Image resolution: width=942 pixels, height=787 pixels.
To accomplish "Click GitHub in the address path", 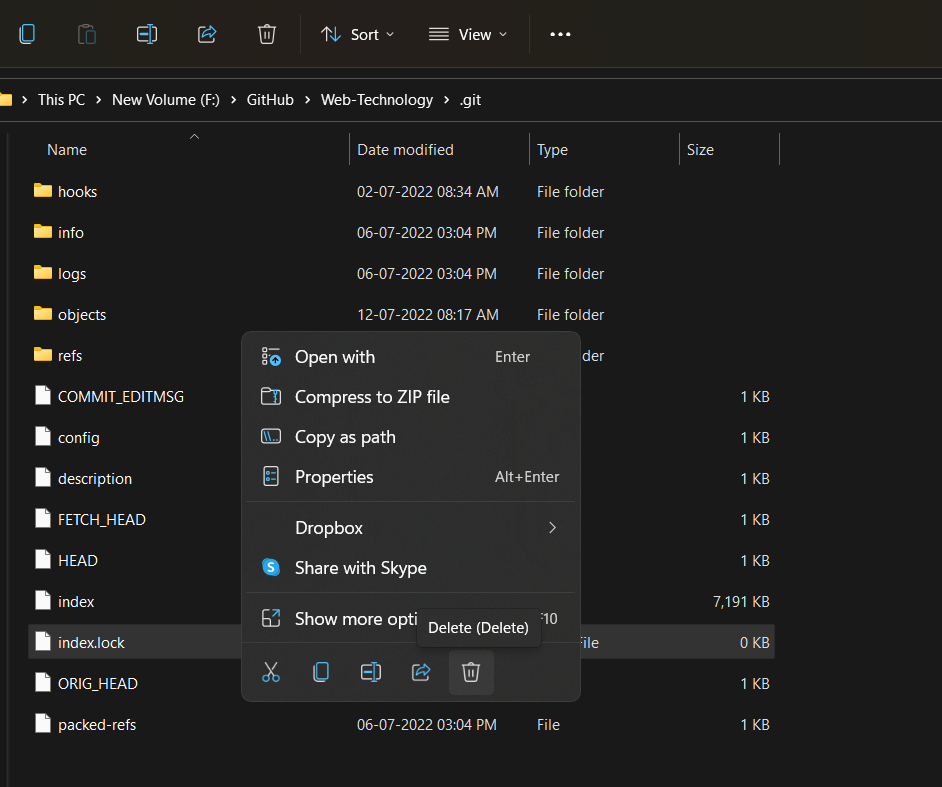I will tap(271, 100).
